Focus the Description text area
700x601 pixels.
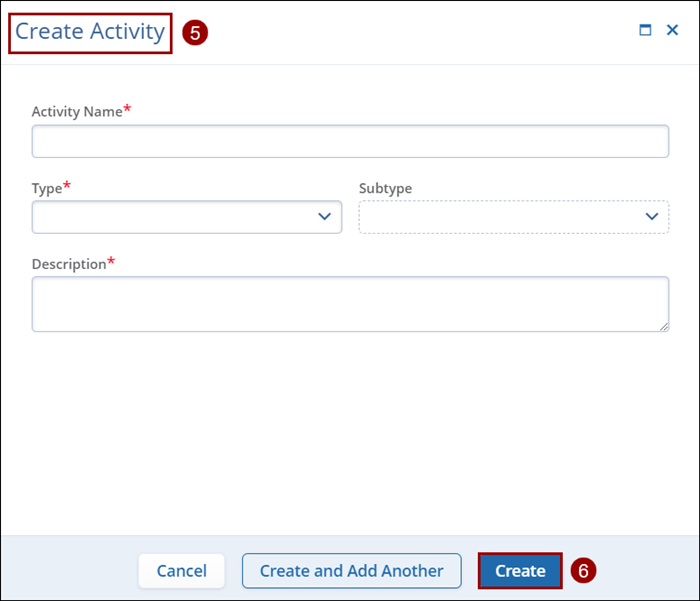[350, 304]
